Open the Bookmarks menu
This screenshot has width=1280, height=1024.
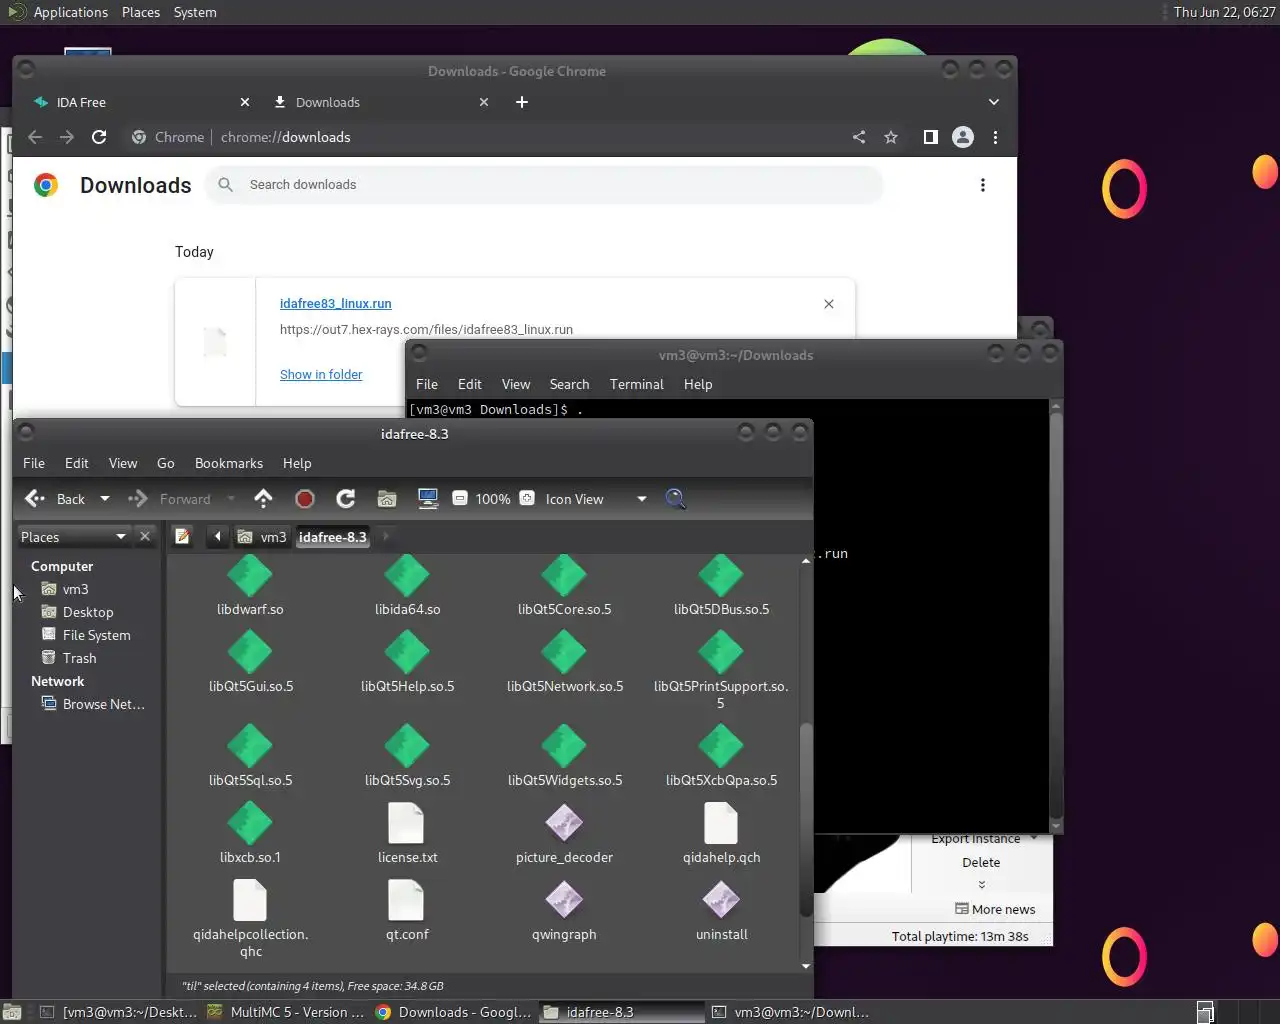point(229,463)
